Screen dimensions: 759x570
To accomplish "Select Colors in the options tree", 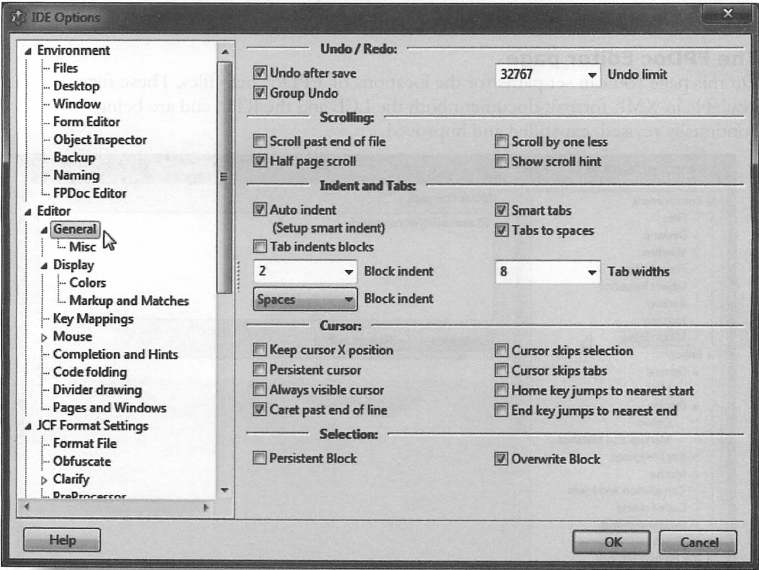I will click(x=88, y=283).
